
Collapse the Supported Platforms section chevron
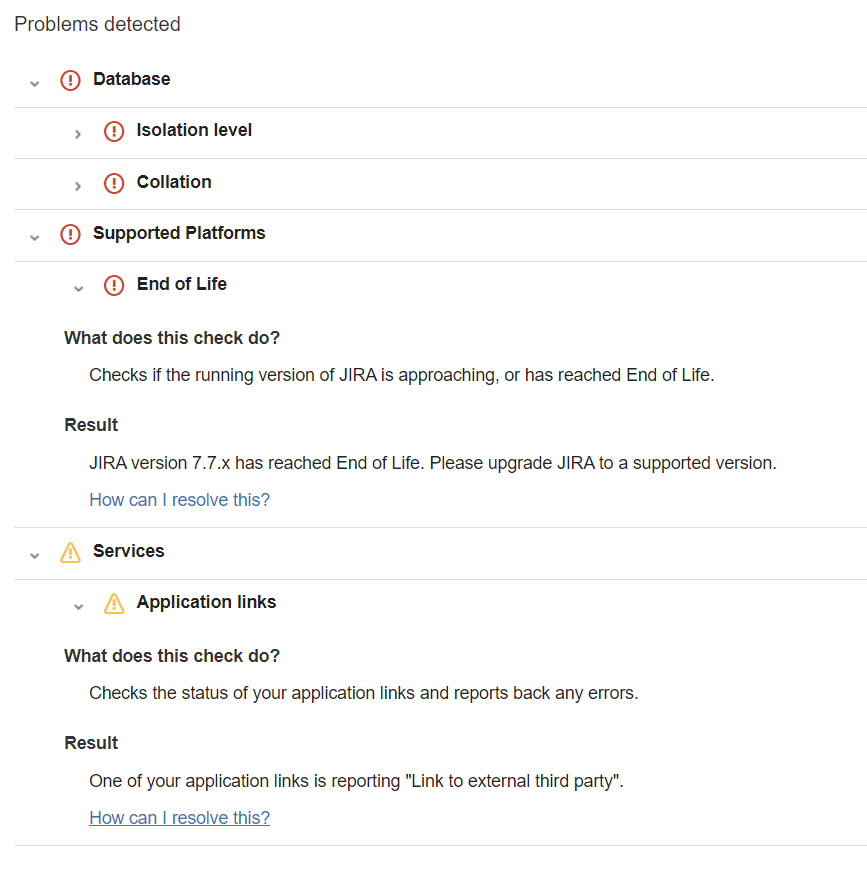pos(34,238)
